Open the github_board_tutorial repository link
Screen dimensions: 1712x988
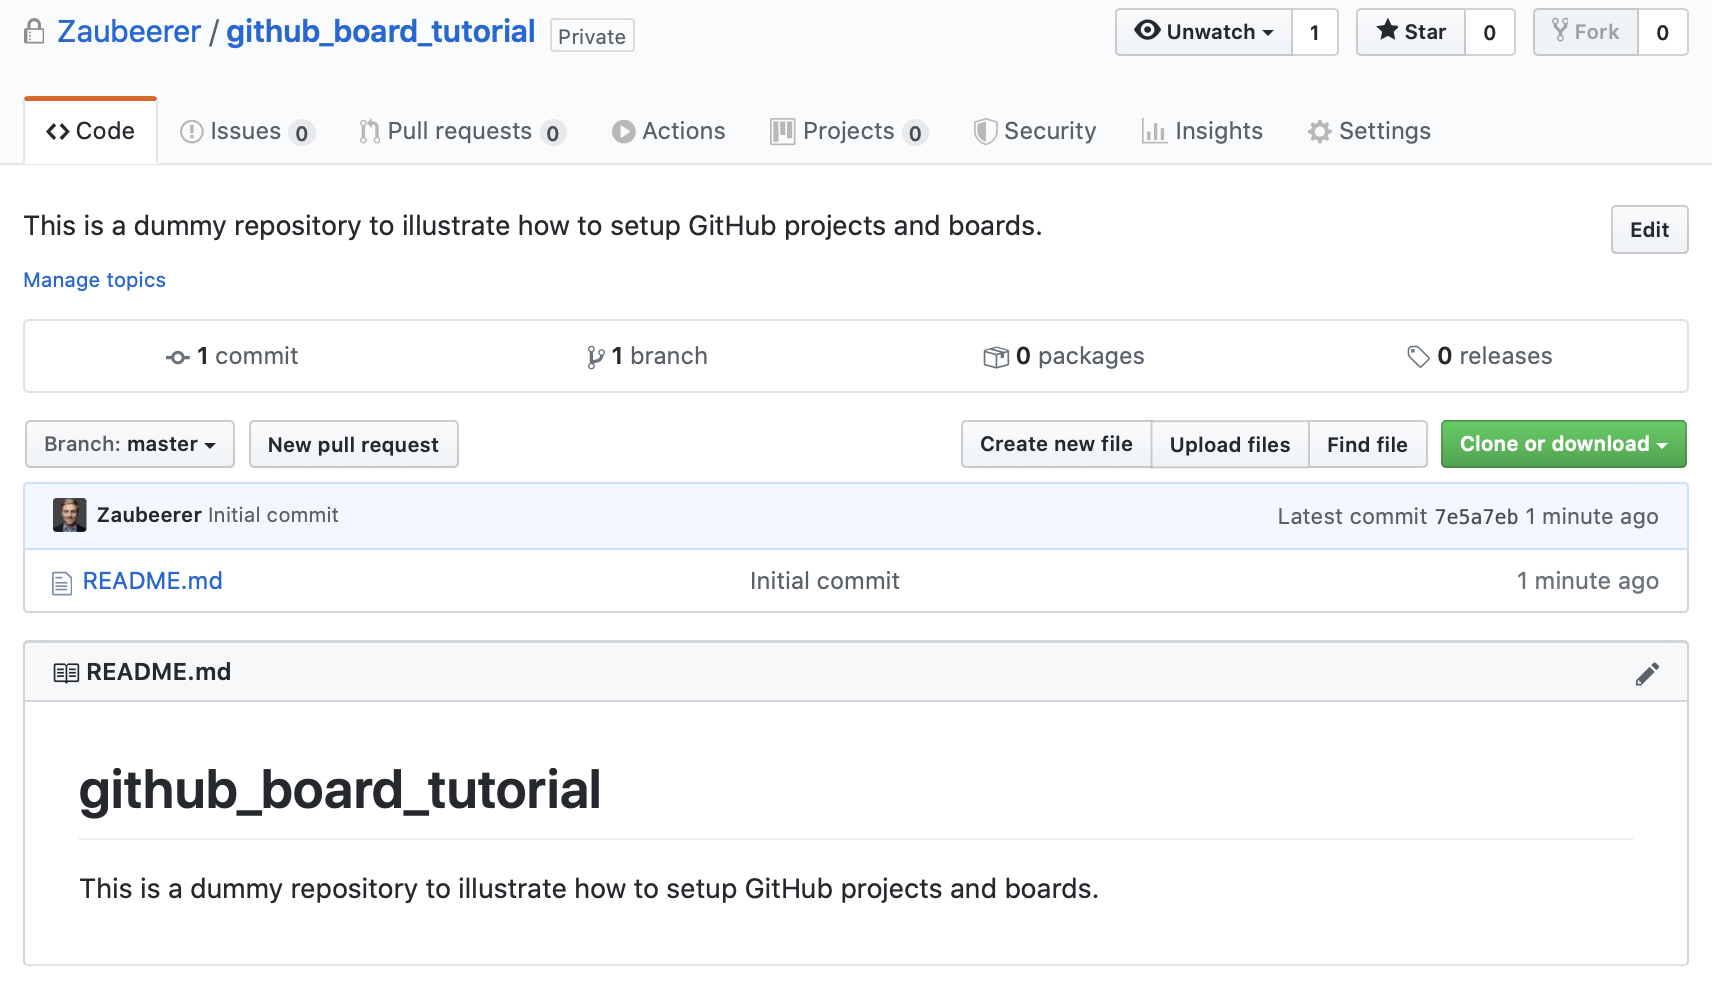click(x=381, y=31)
